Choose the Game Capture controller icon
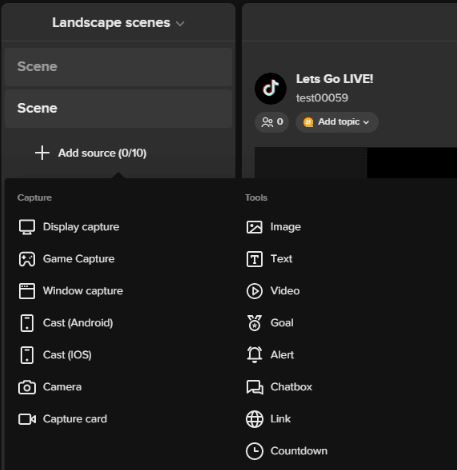This screenshot has height=470, width=457. (x=27, y=259)
